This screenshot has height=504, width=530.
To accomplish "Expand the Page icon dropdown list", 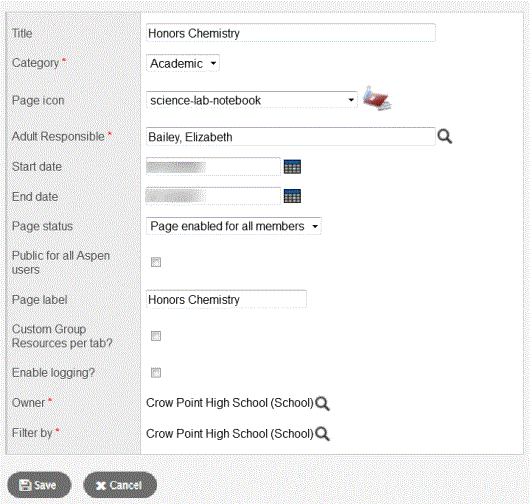I will pyautogui.click(x=252, y=100).
